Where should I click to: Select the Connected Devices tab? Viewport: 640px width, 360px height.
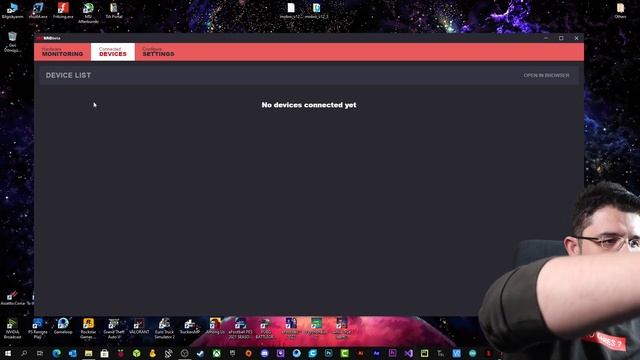pyautogui.click(x=113, y=52)
